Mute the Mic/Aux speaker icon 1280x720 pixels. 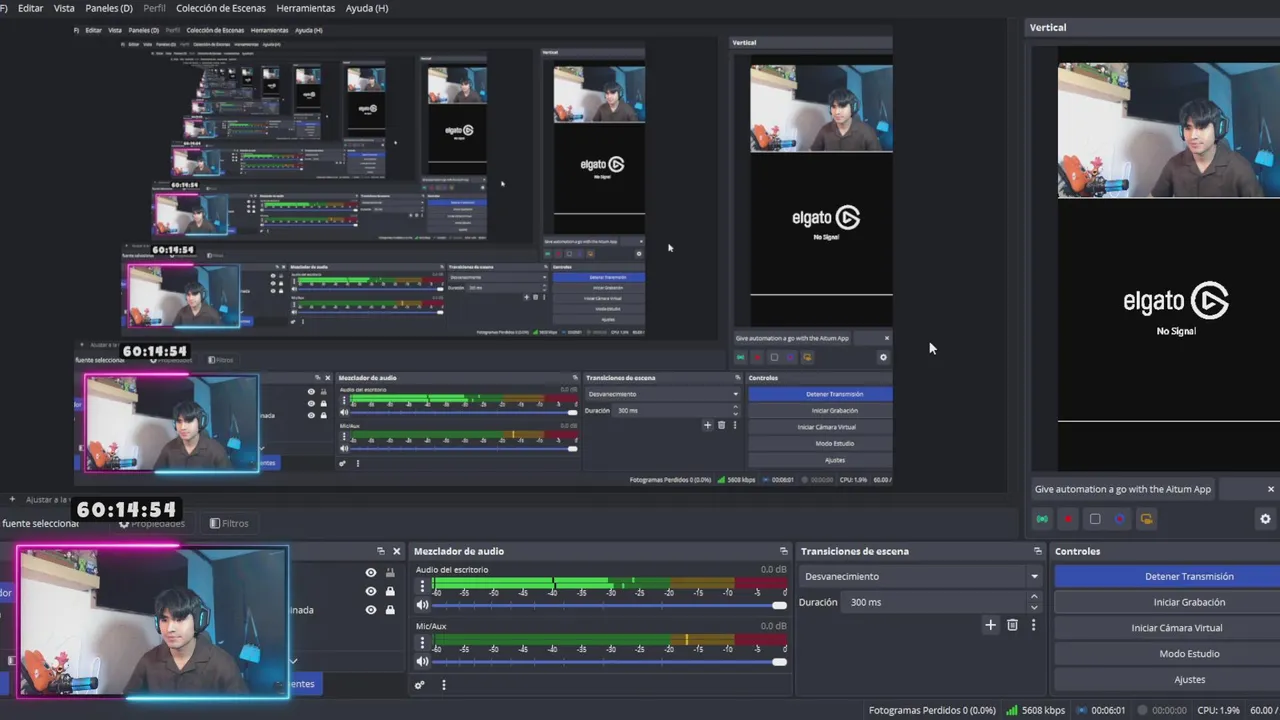(x=422, y=661)
